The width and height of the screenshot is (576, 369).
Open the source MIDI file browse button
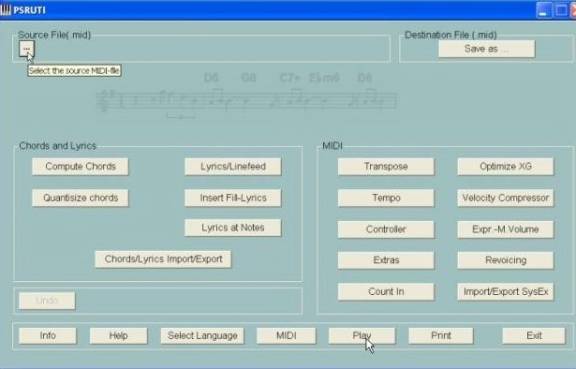tap(26, 49)
